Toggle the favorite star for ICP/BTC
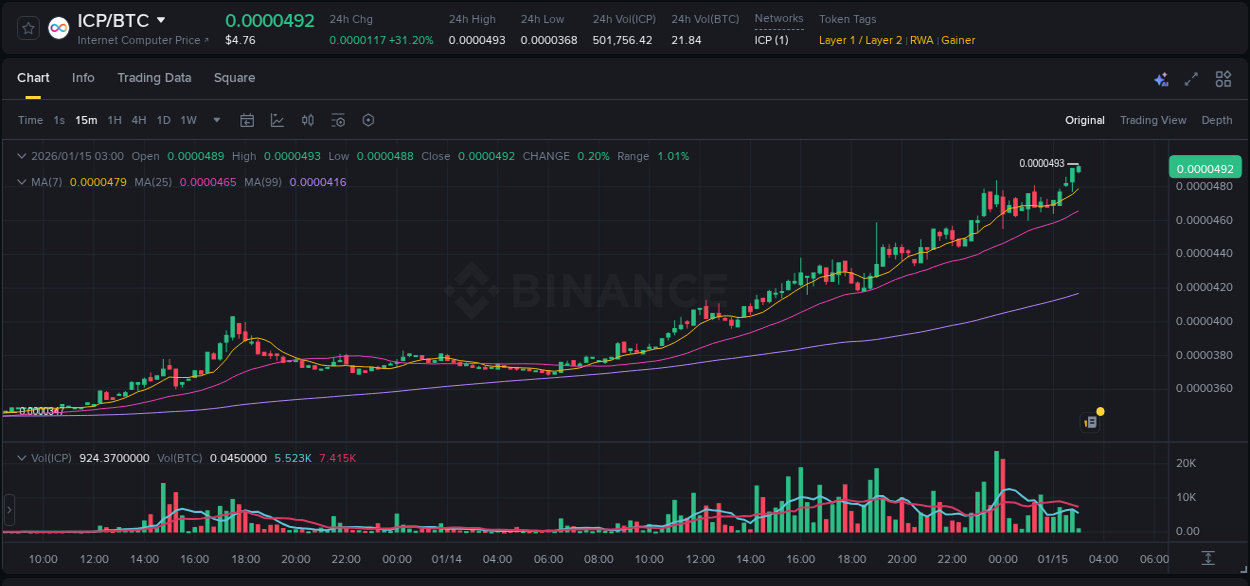Image resolution: width=1250 pixels, height=586 pixels. click(27, 27)
